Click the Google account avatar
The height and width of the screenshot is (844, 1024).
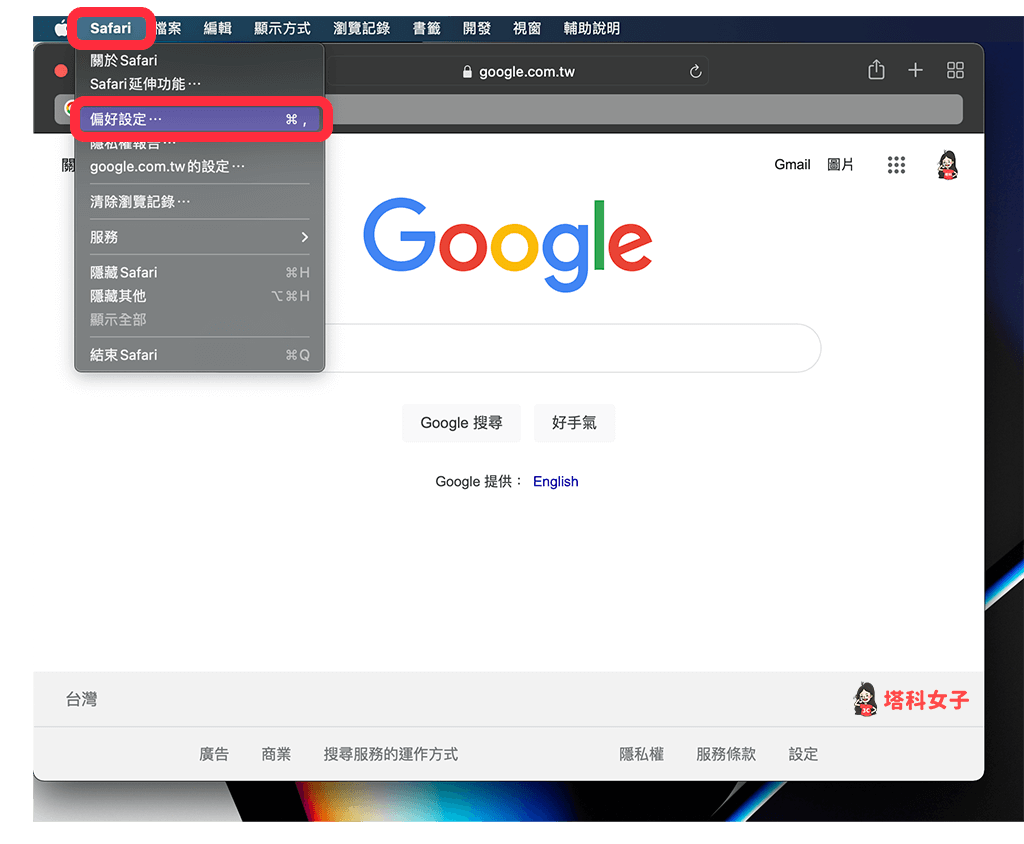[948, 165]
